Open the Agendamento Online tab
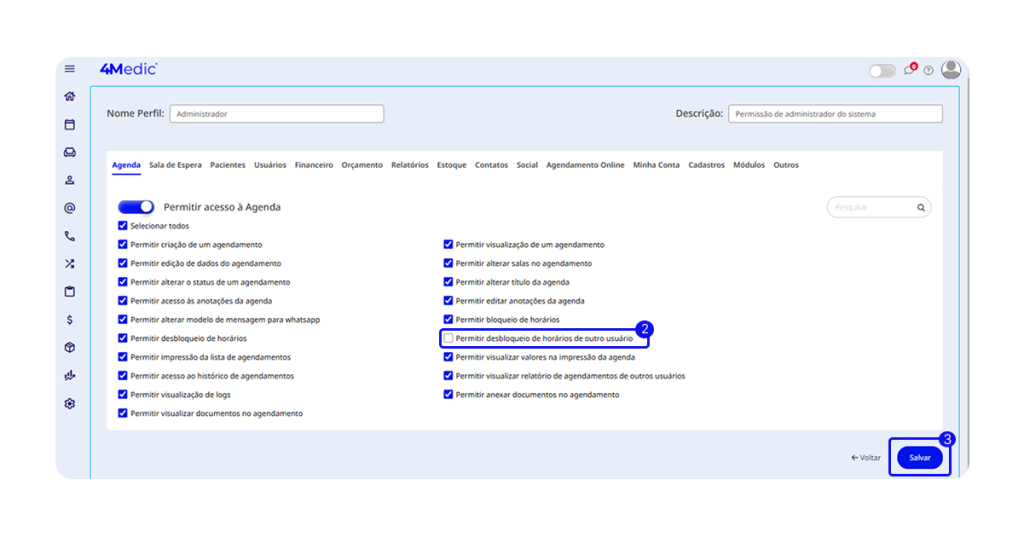 pyautogui.click(x=585, y=165)
